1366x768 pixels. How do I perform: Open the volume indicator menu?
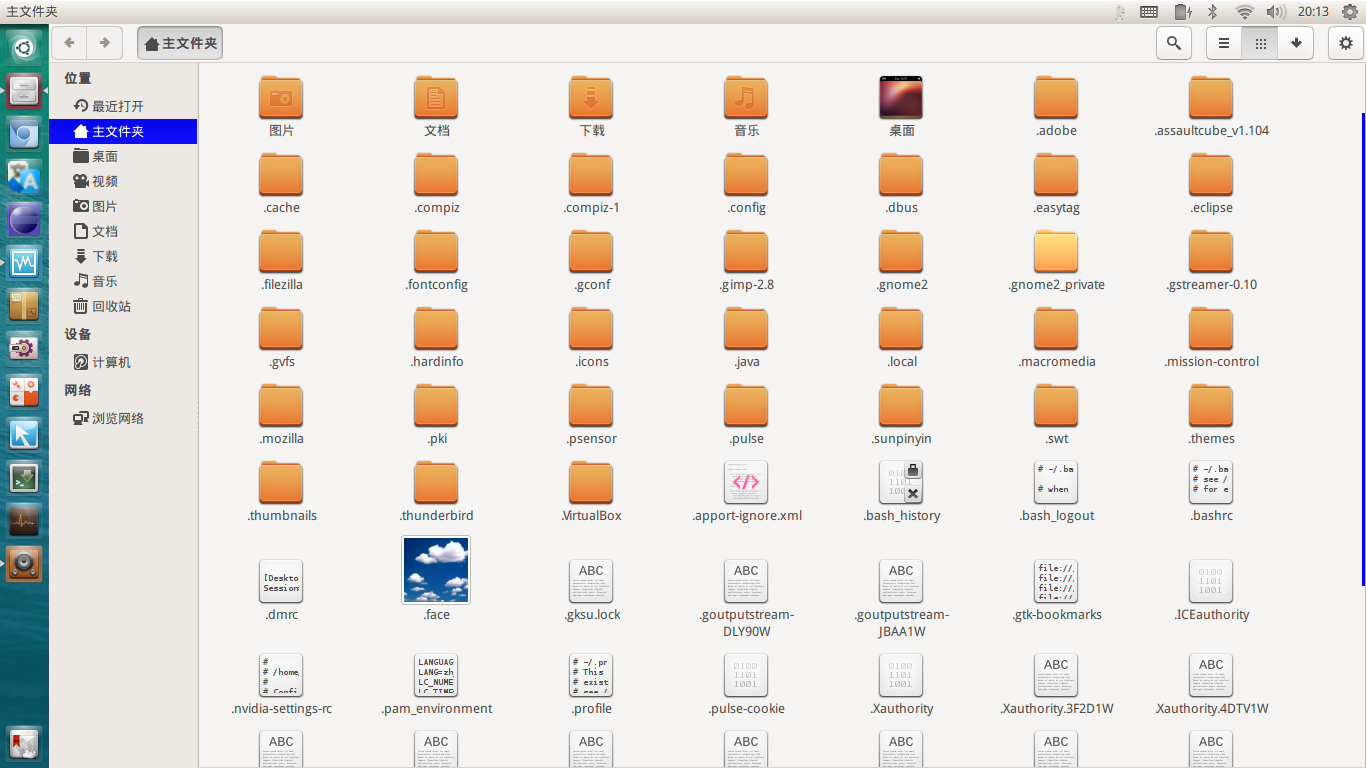click(x=1276, y=11)
